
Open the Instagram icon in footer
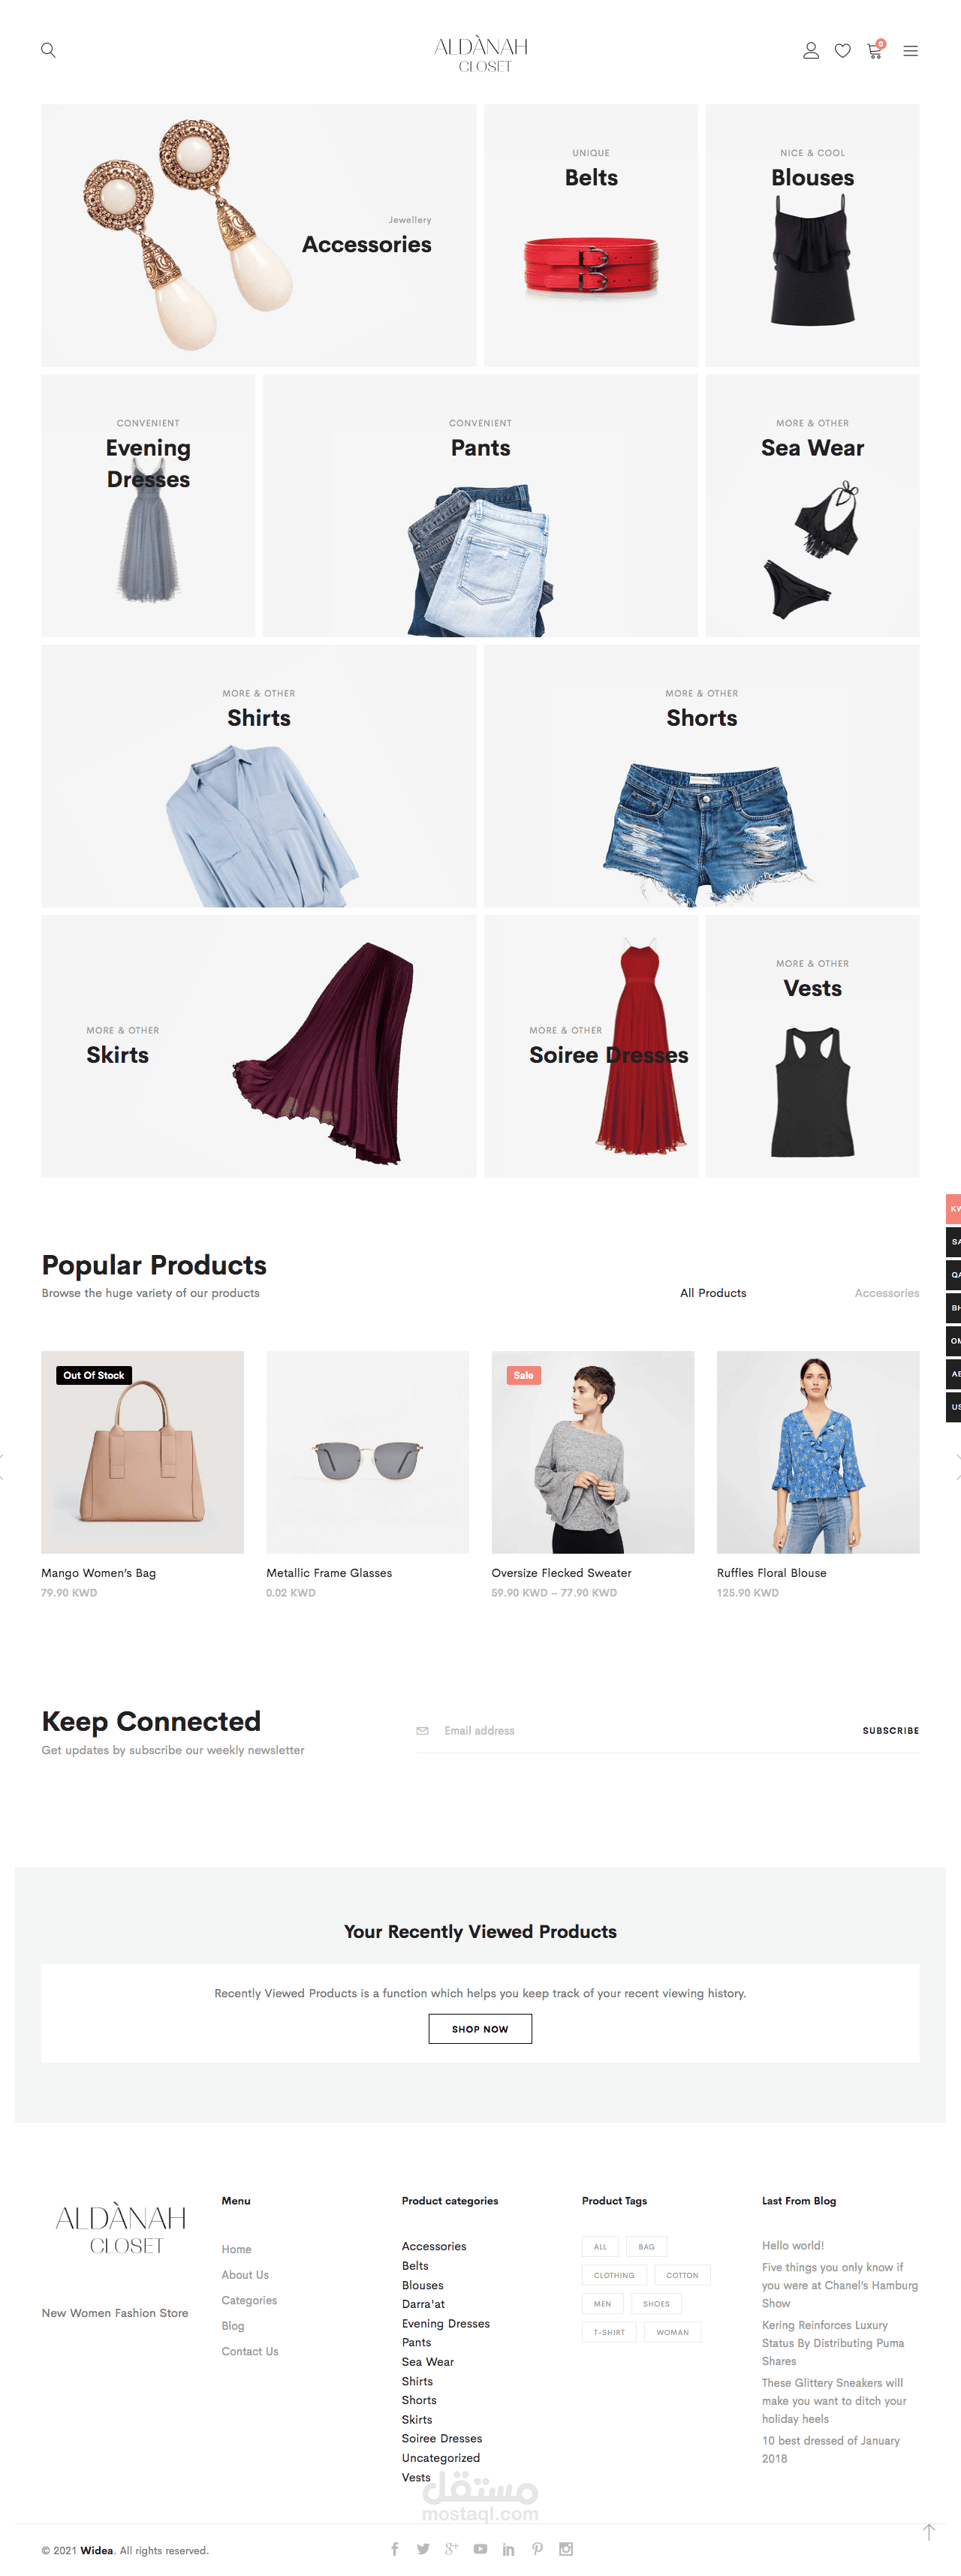566,2549
